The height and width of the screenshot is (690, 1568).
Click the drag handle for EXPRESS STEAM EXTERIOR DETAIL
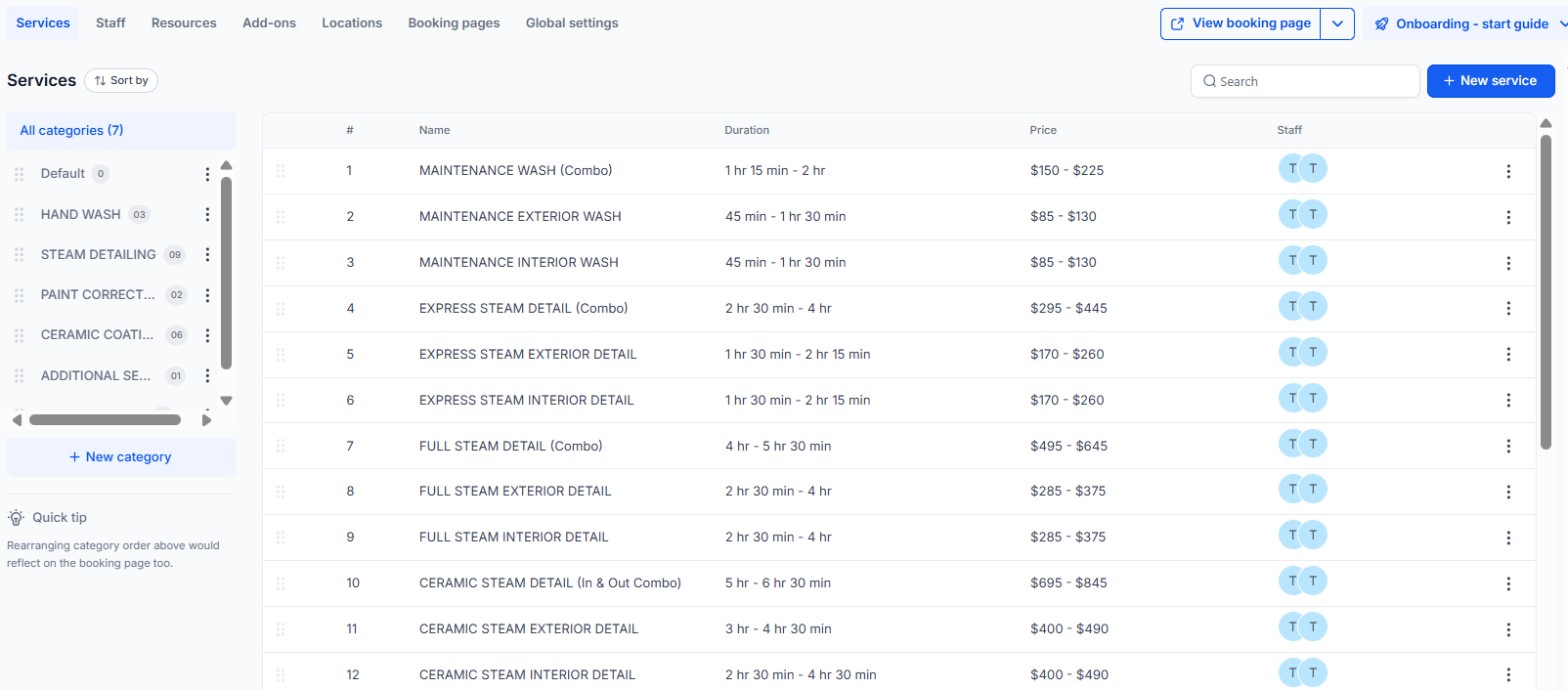pos(280,354)
